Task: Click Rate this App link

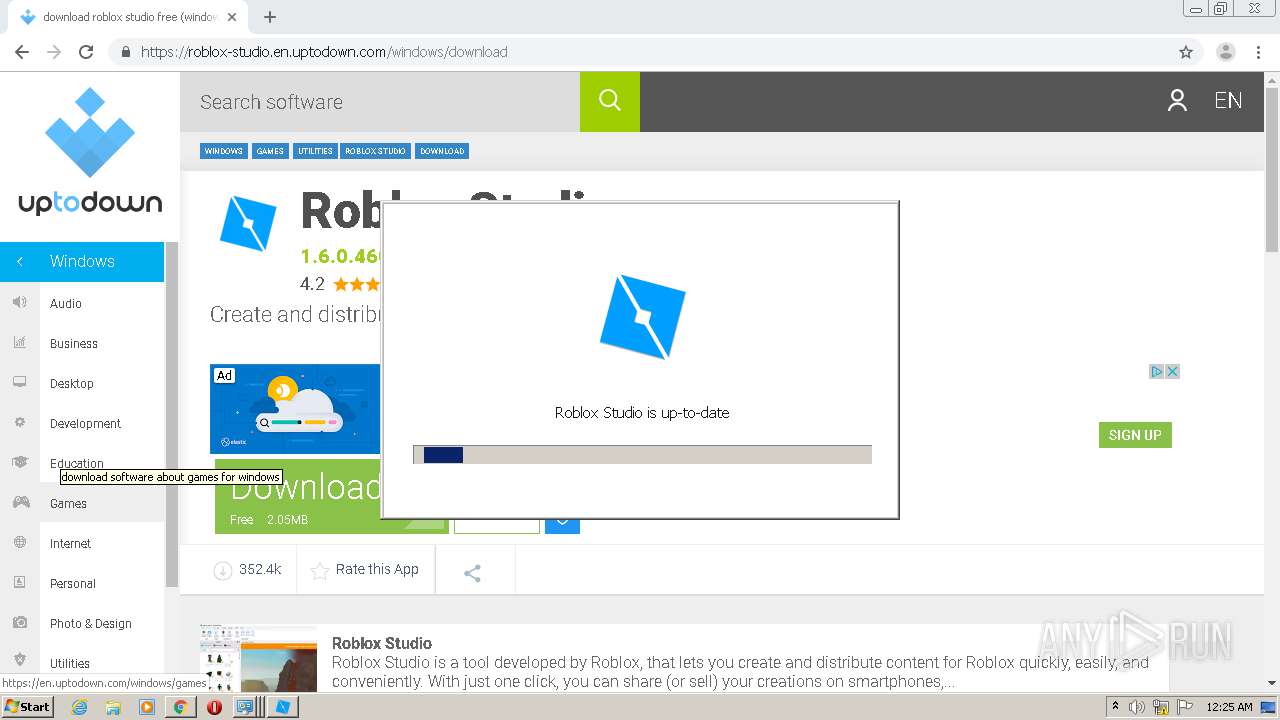Action: pyautogui.click(x=377, y=569)
